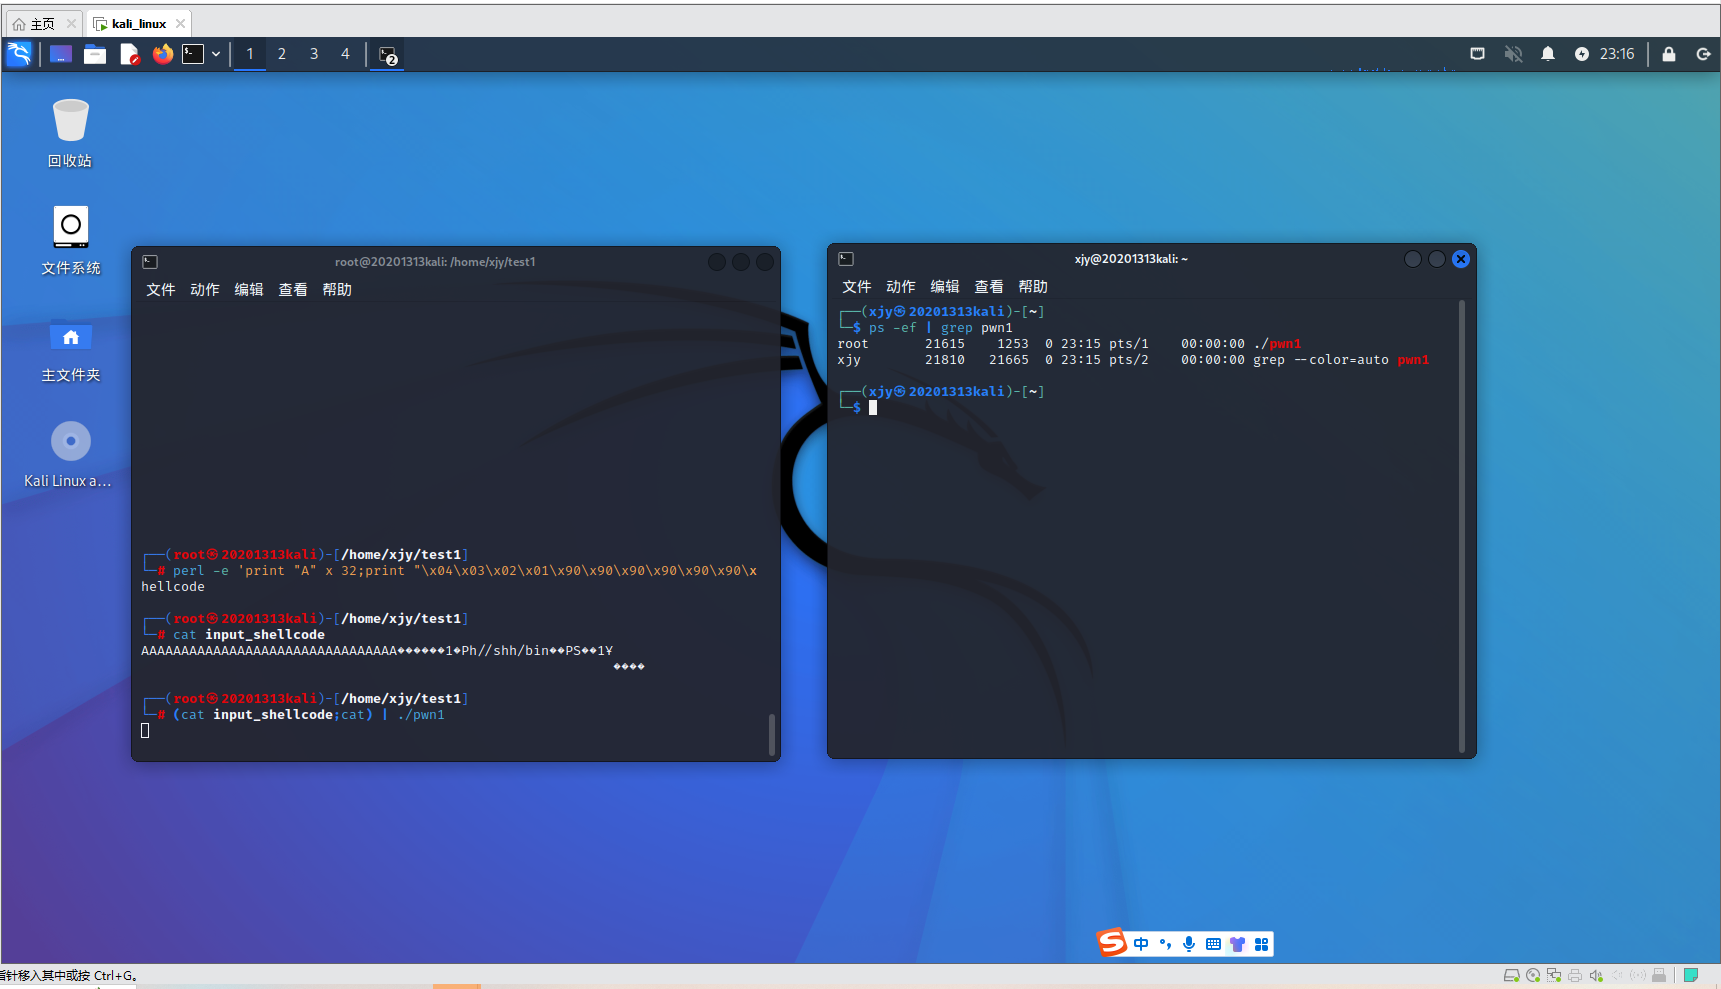Switch to workspace 1

[x=250, y=54]
